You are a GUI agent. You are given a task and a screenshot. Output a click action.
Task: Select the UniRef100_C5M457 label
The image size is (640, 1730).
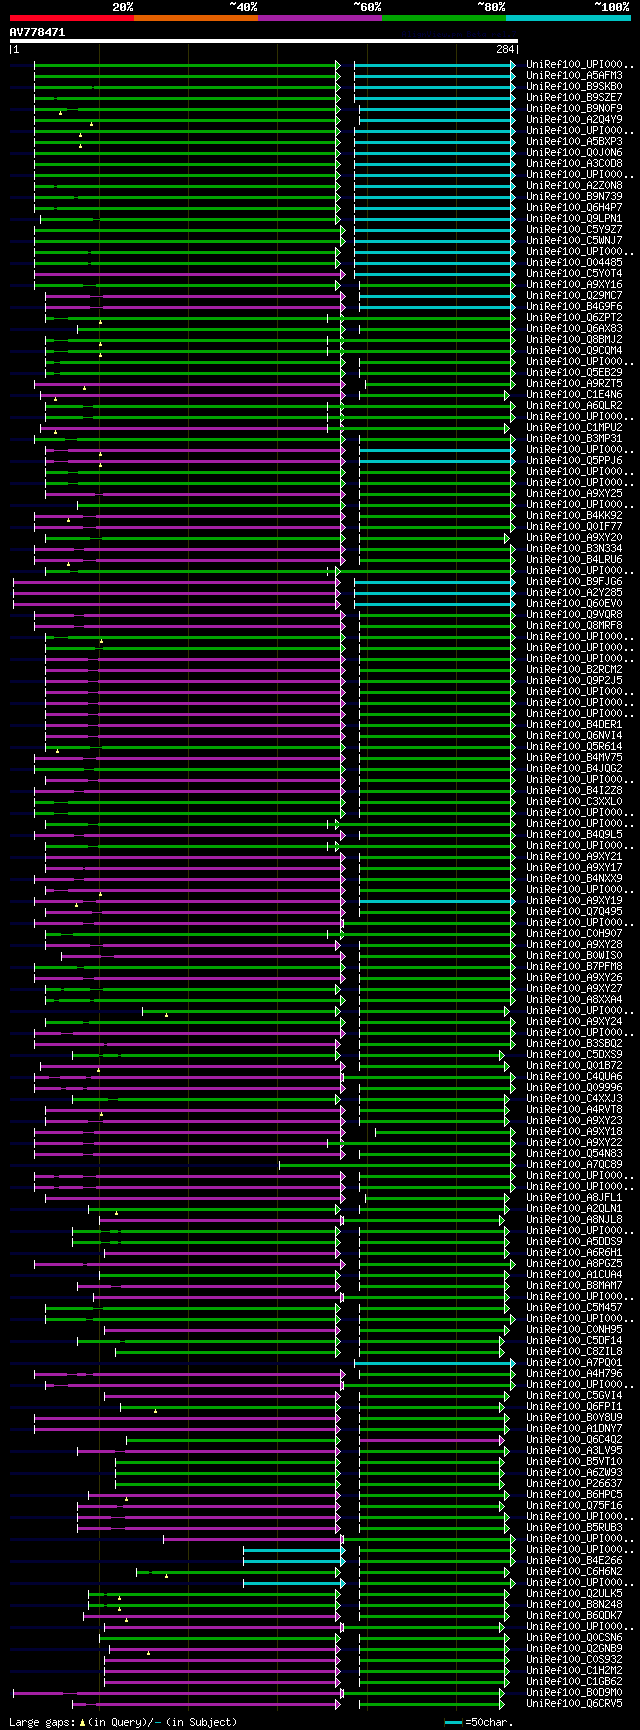pos(574,1307)
